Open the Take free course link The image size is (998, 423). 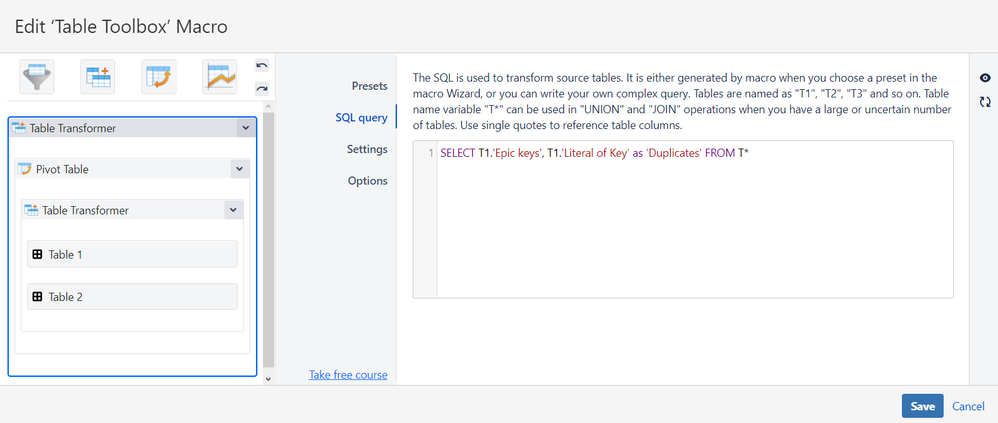click(348, 375)
